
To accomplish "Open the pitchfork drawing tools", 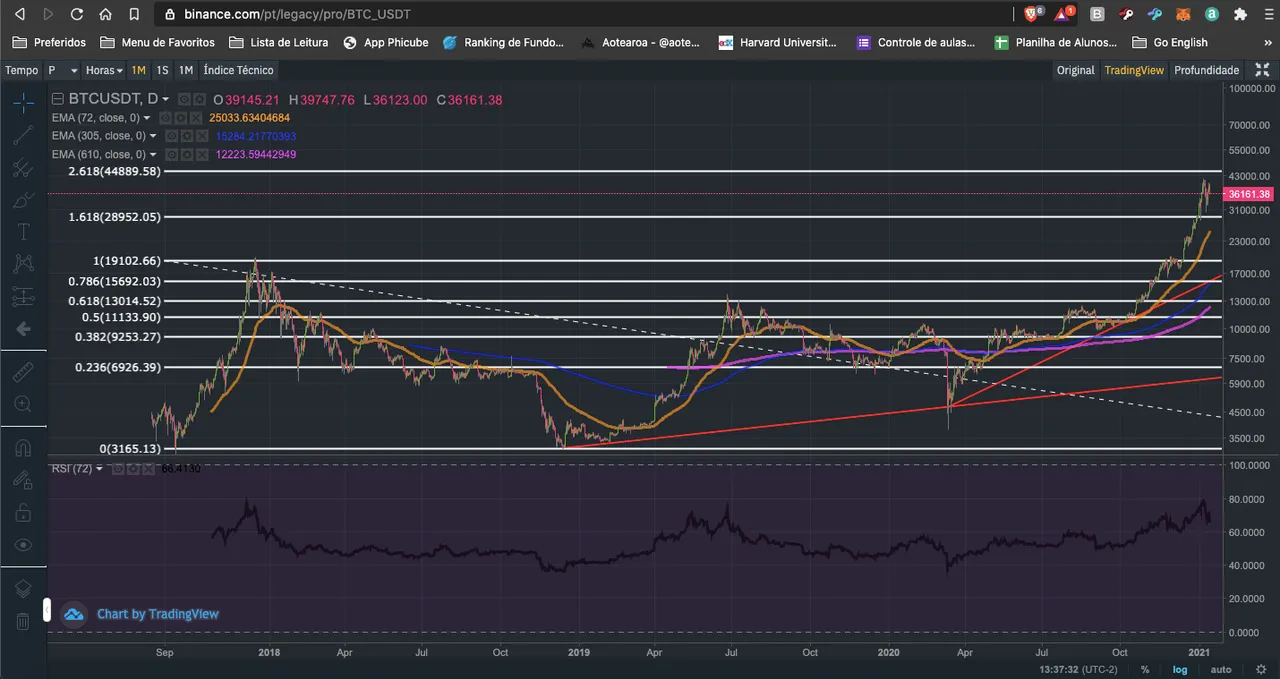I will (23, 167).
